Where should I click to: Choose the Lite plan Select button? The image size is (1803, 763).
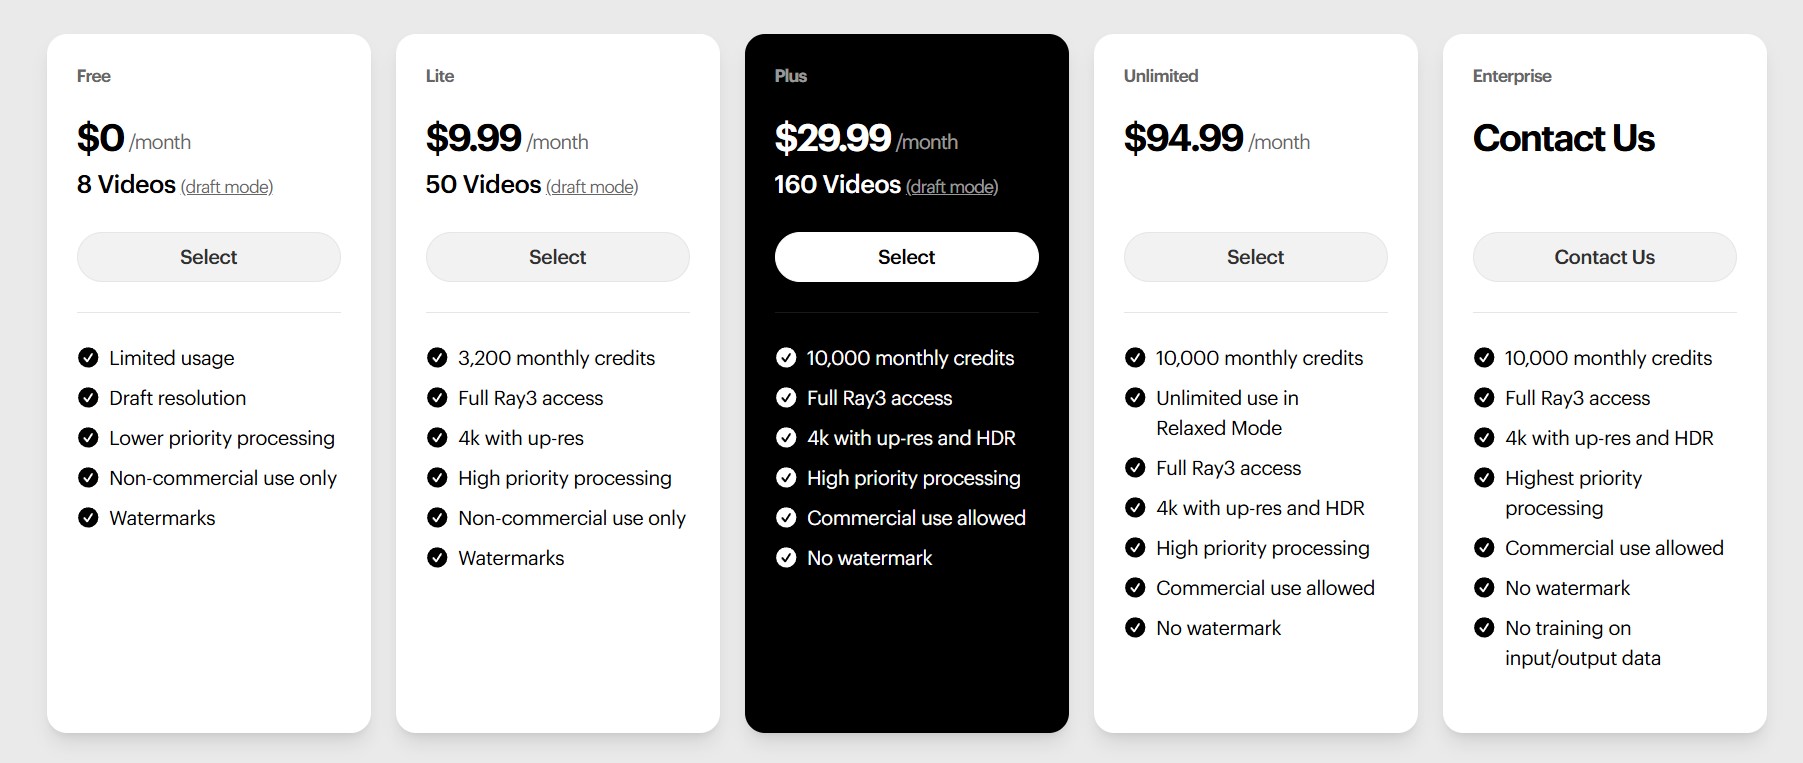pos(557,257)
